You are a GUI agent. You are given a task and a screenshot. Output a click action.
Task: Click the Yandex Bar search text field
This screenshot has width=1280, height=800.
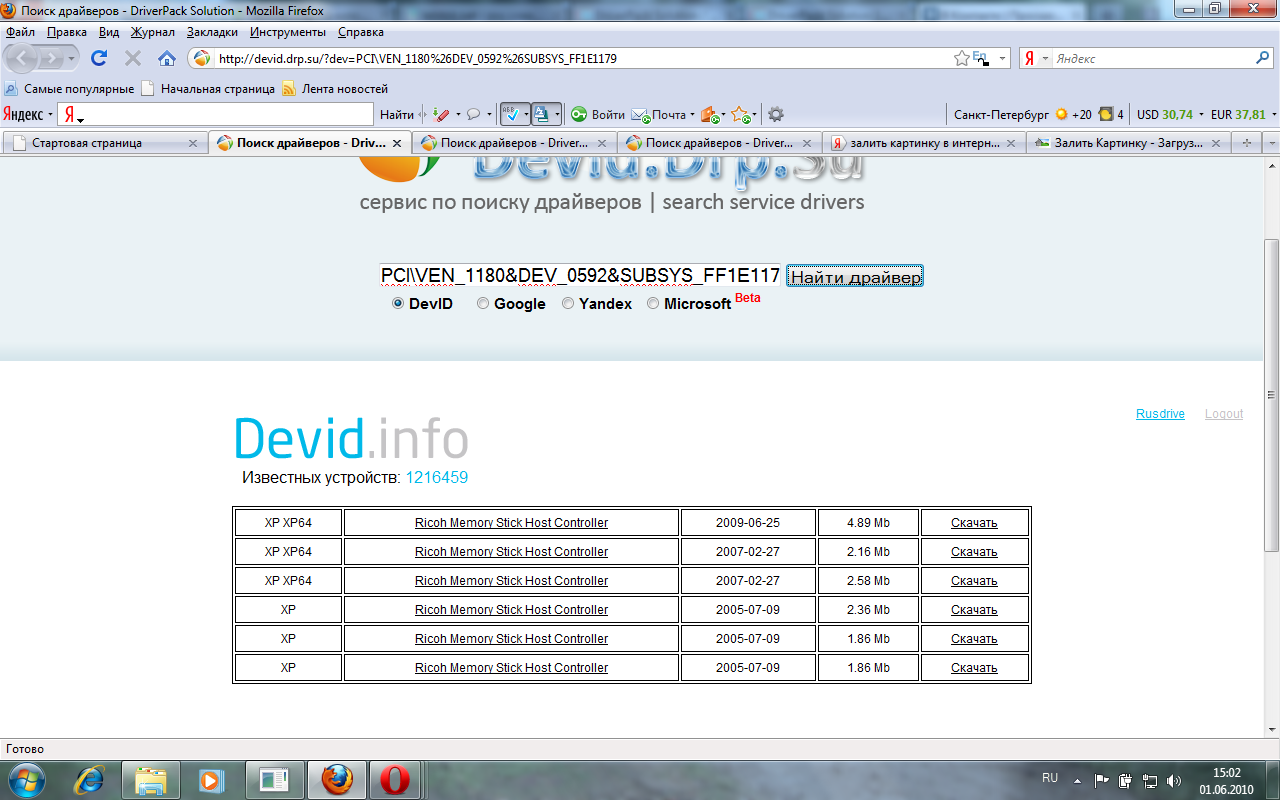(x=215, y=115)
